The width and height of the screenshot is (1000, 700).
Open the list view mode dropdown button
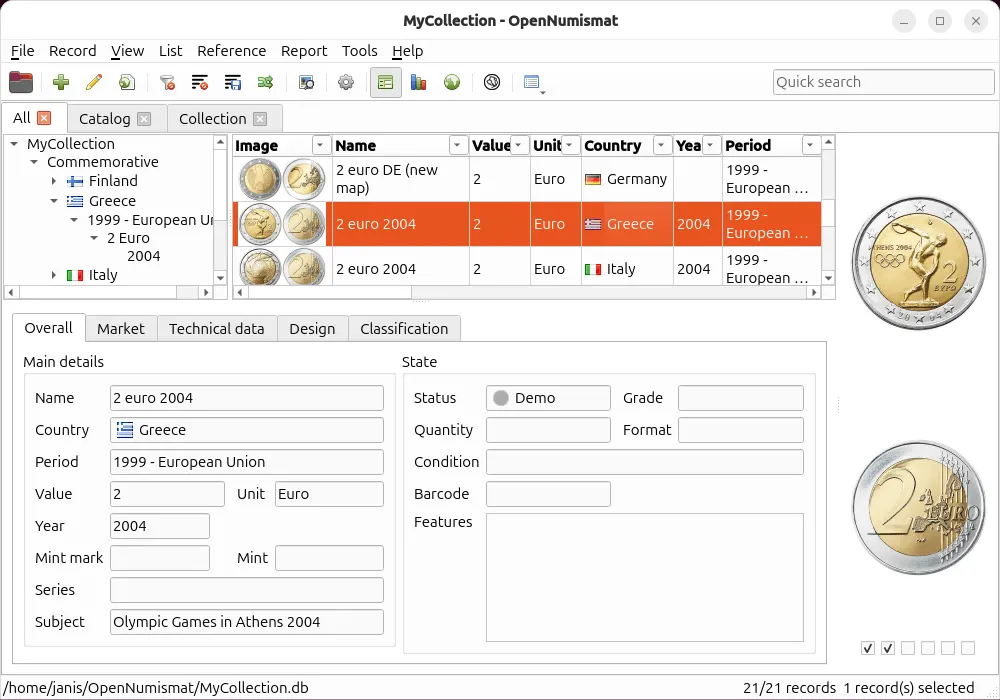pos(533,83)
